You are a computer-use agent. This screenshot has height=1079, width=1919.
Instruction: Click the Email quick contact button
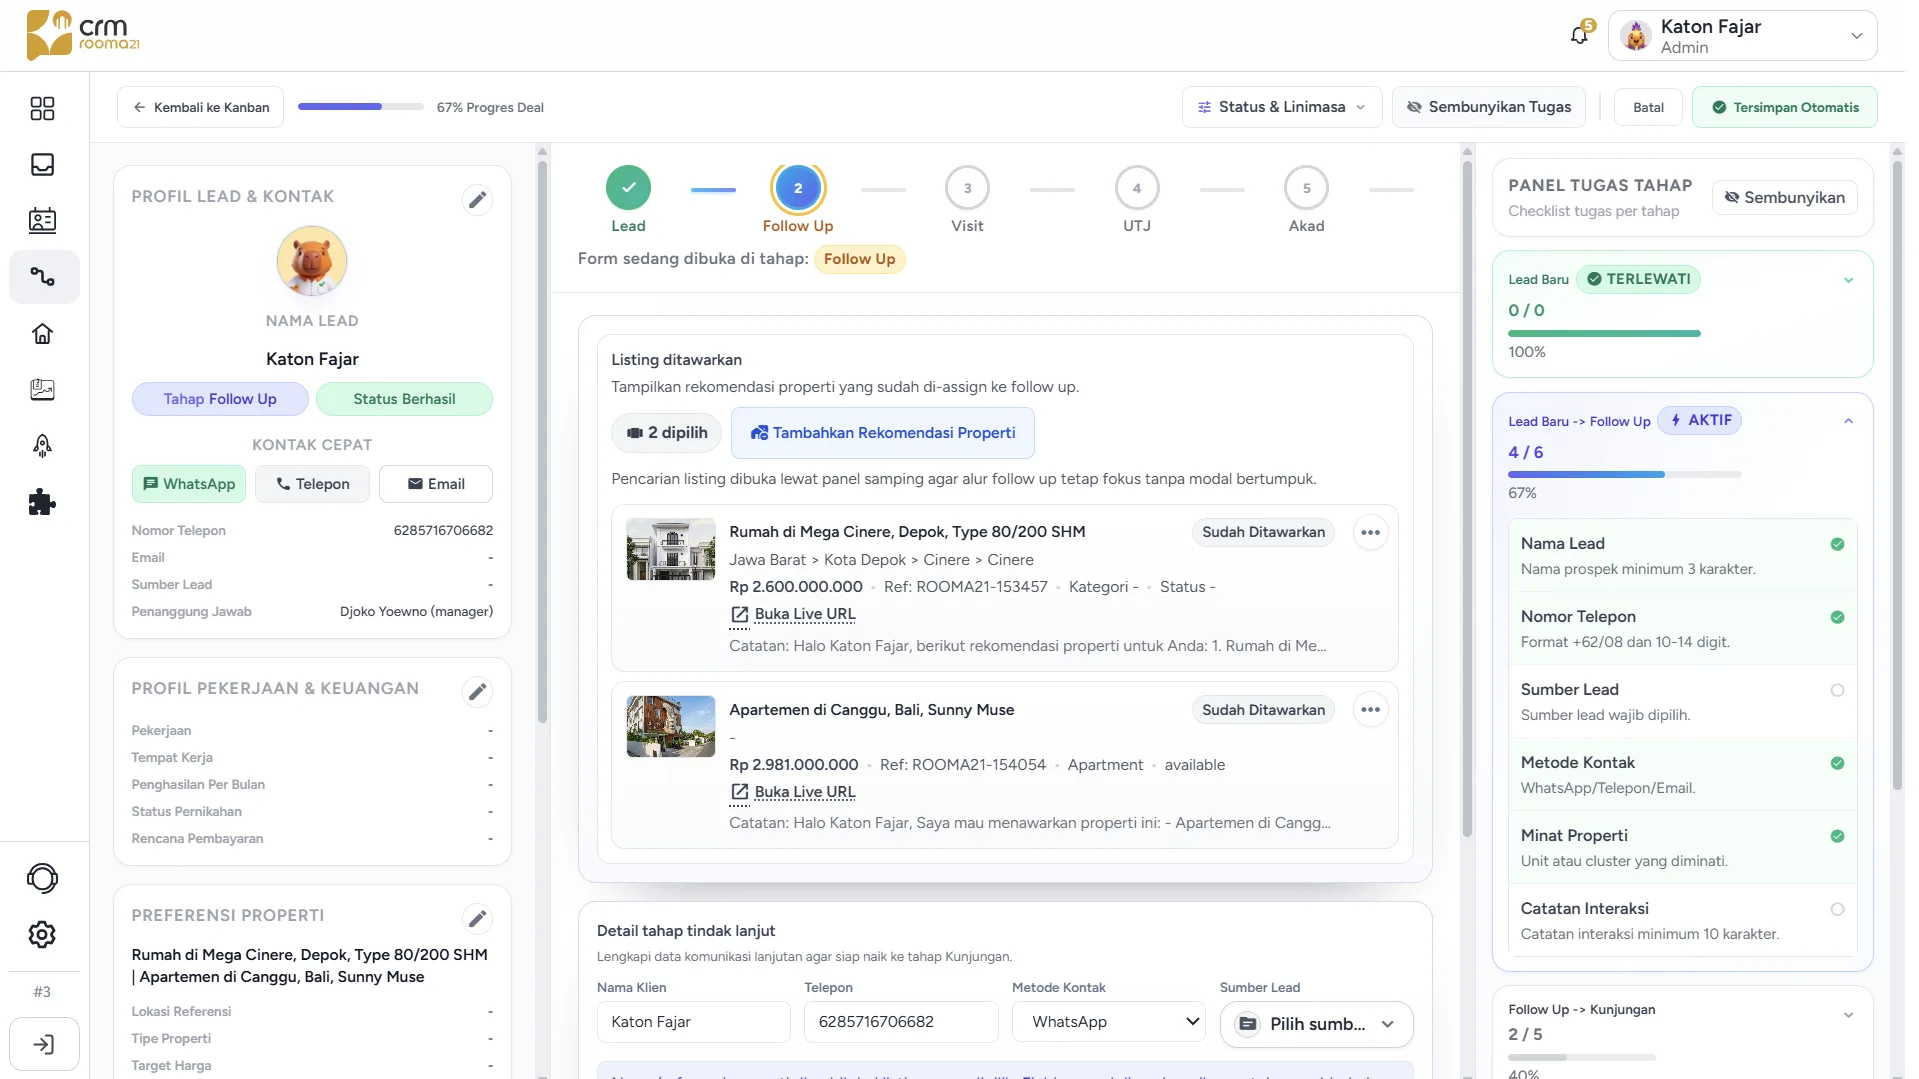pyautogui.click(x=435, y=484)
